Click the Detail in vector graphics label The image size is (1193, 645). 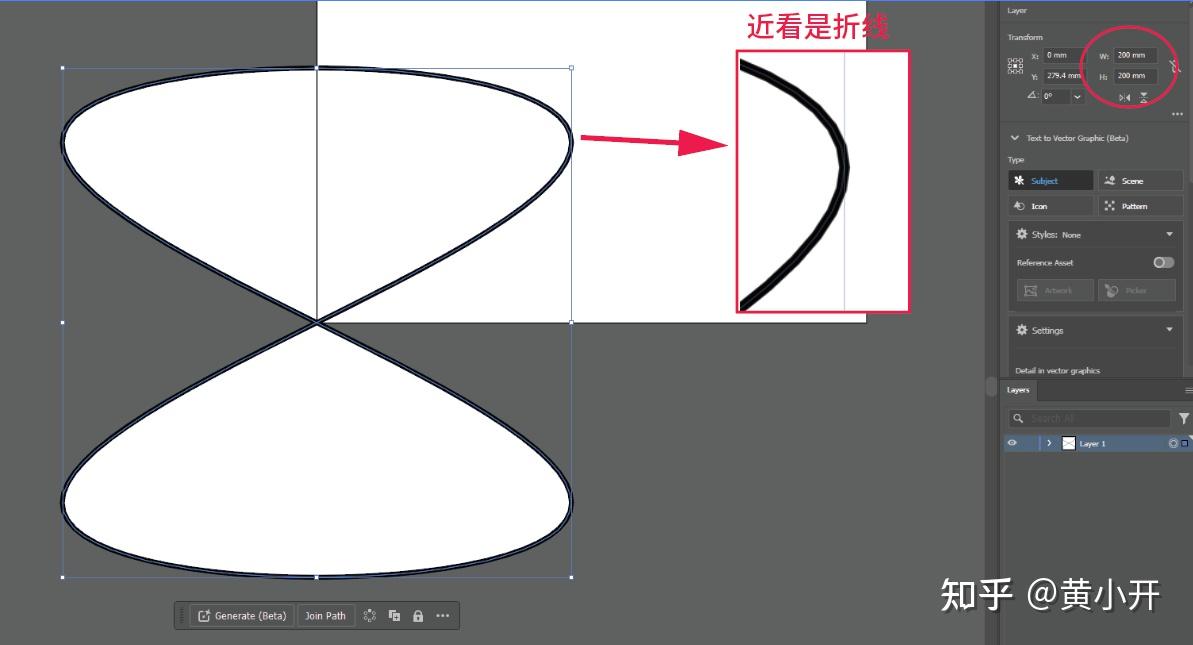(1058, 370)
